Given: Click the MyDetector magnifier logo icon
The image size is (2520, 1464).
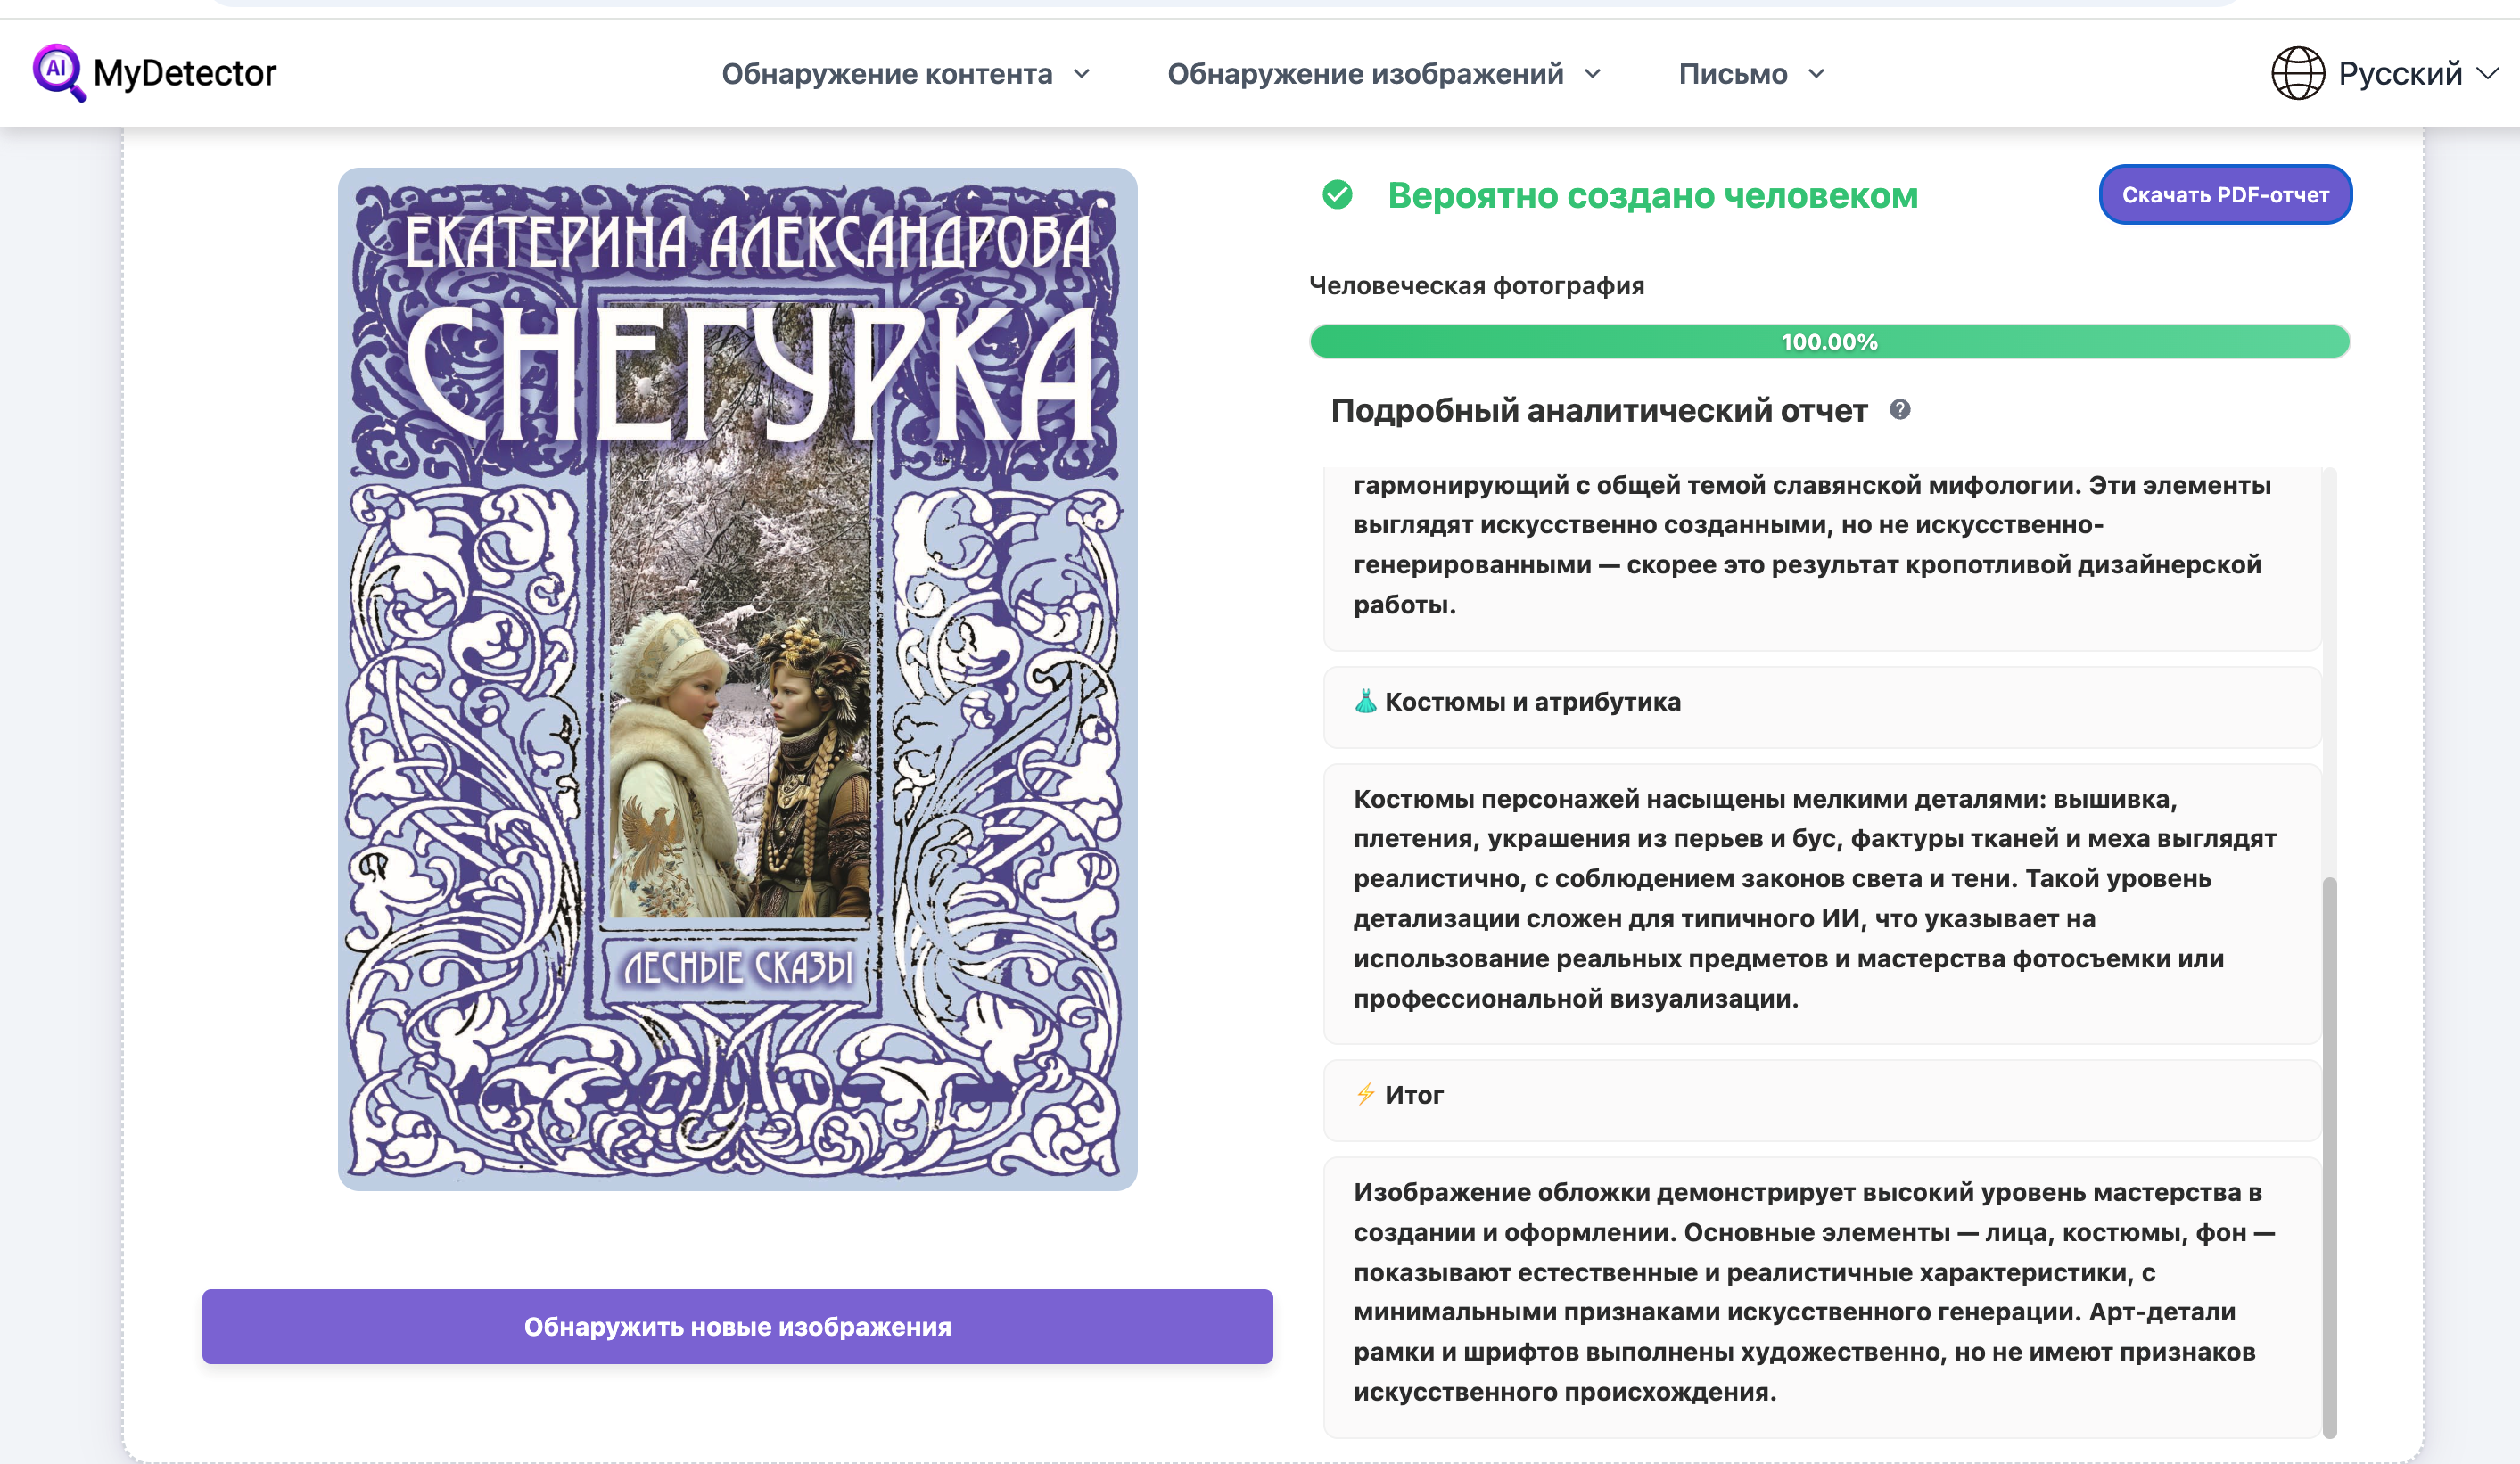Looking at the screenshot, I should pos(59,72).
